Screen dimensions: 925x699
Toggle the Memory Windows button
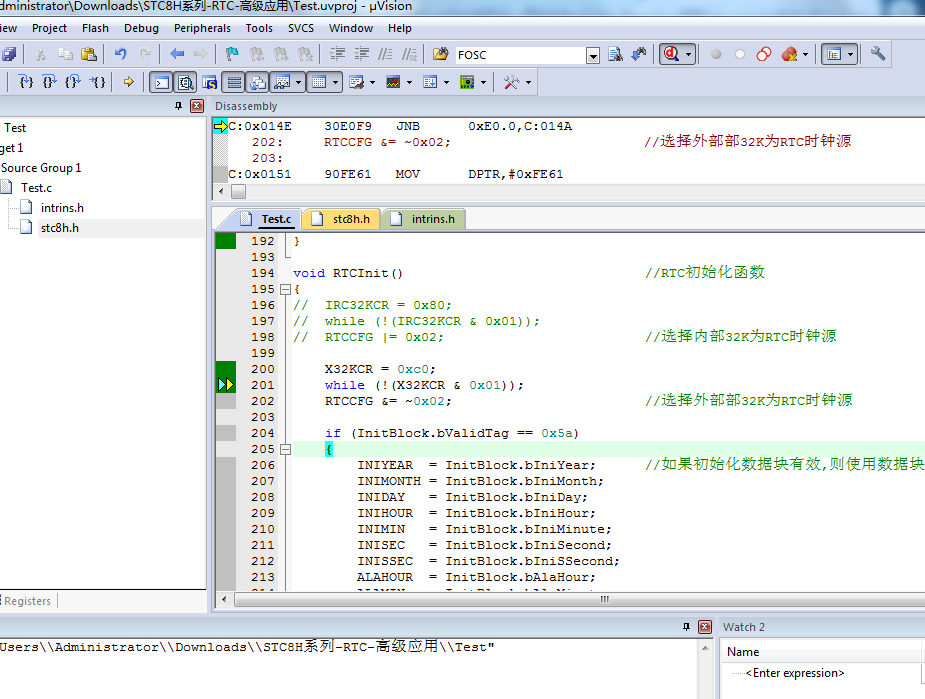319,83
